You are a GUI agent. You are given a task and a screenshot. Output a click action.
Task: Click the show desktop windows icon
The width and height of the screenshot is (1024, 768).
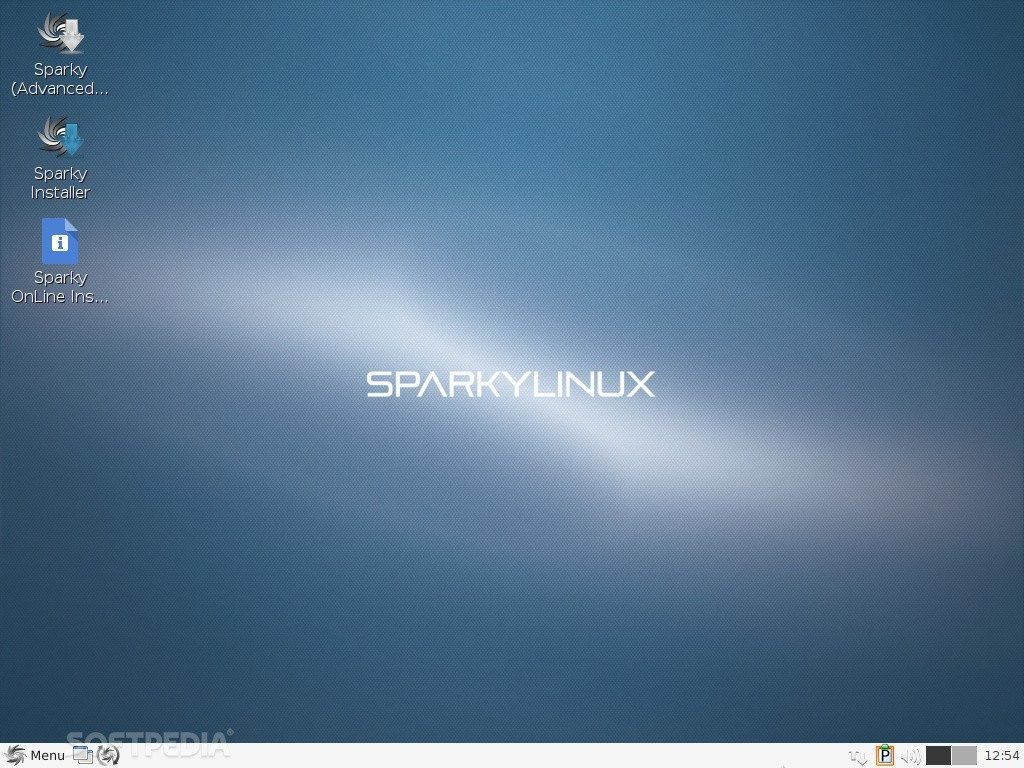coord(83,756)
